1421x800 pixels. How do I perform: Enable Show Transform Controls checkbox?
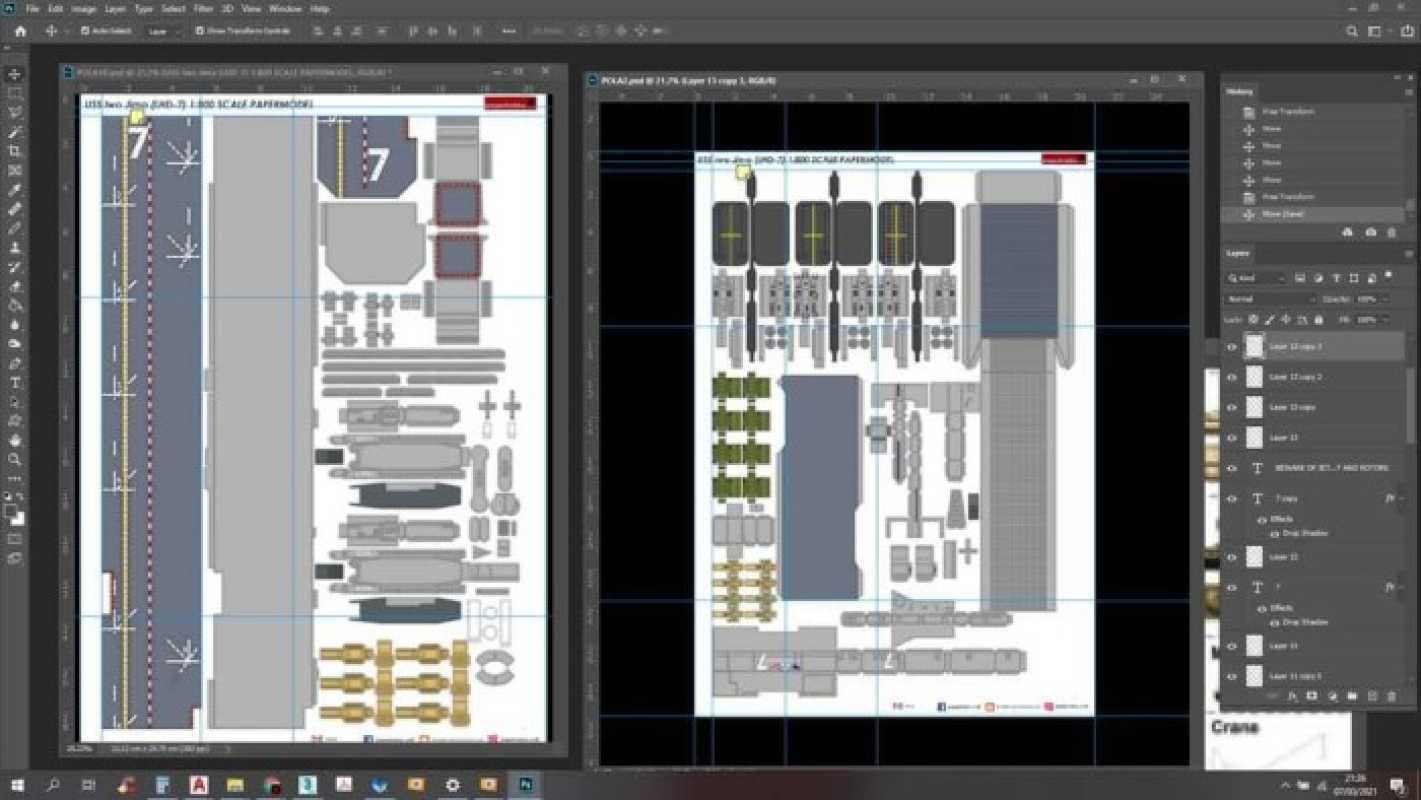[x=200, y=31]
